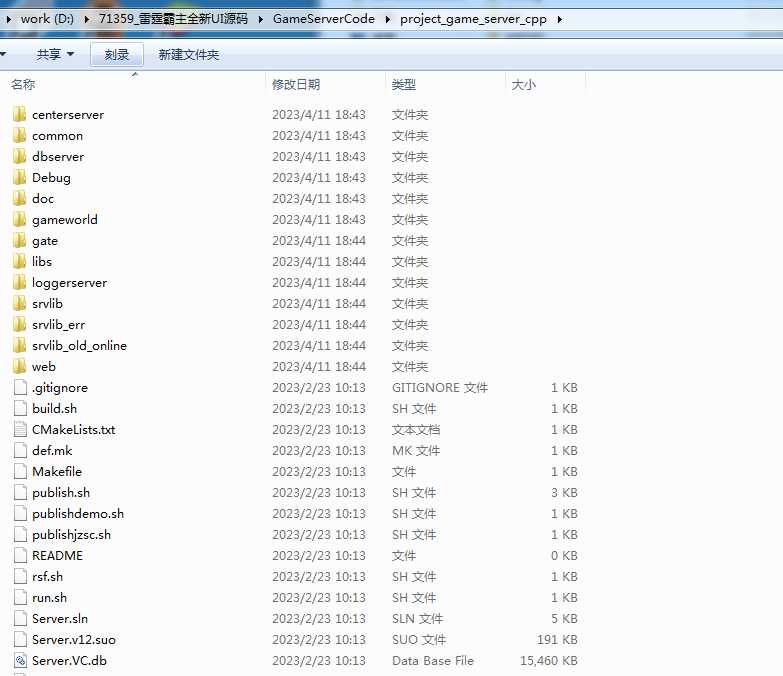This screenshot has height=676, width=783.
Task: Select the loggerserver folder icon
Action: 20,283
